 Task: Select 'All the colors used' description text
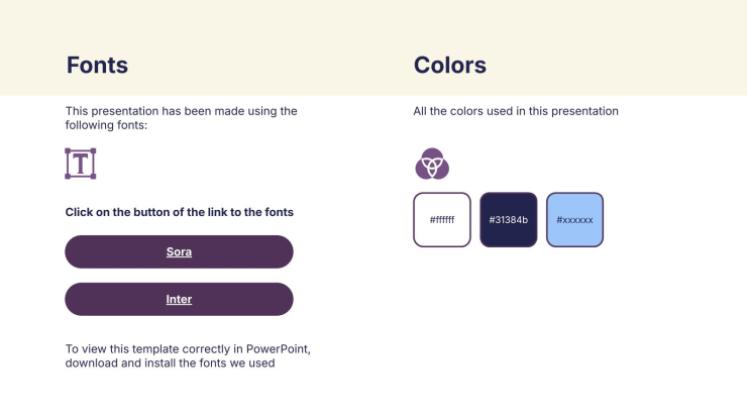click(515, 111)
